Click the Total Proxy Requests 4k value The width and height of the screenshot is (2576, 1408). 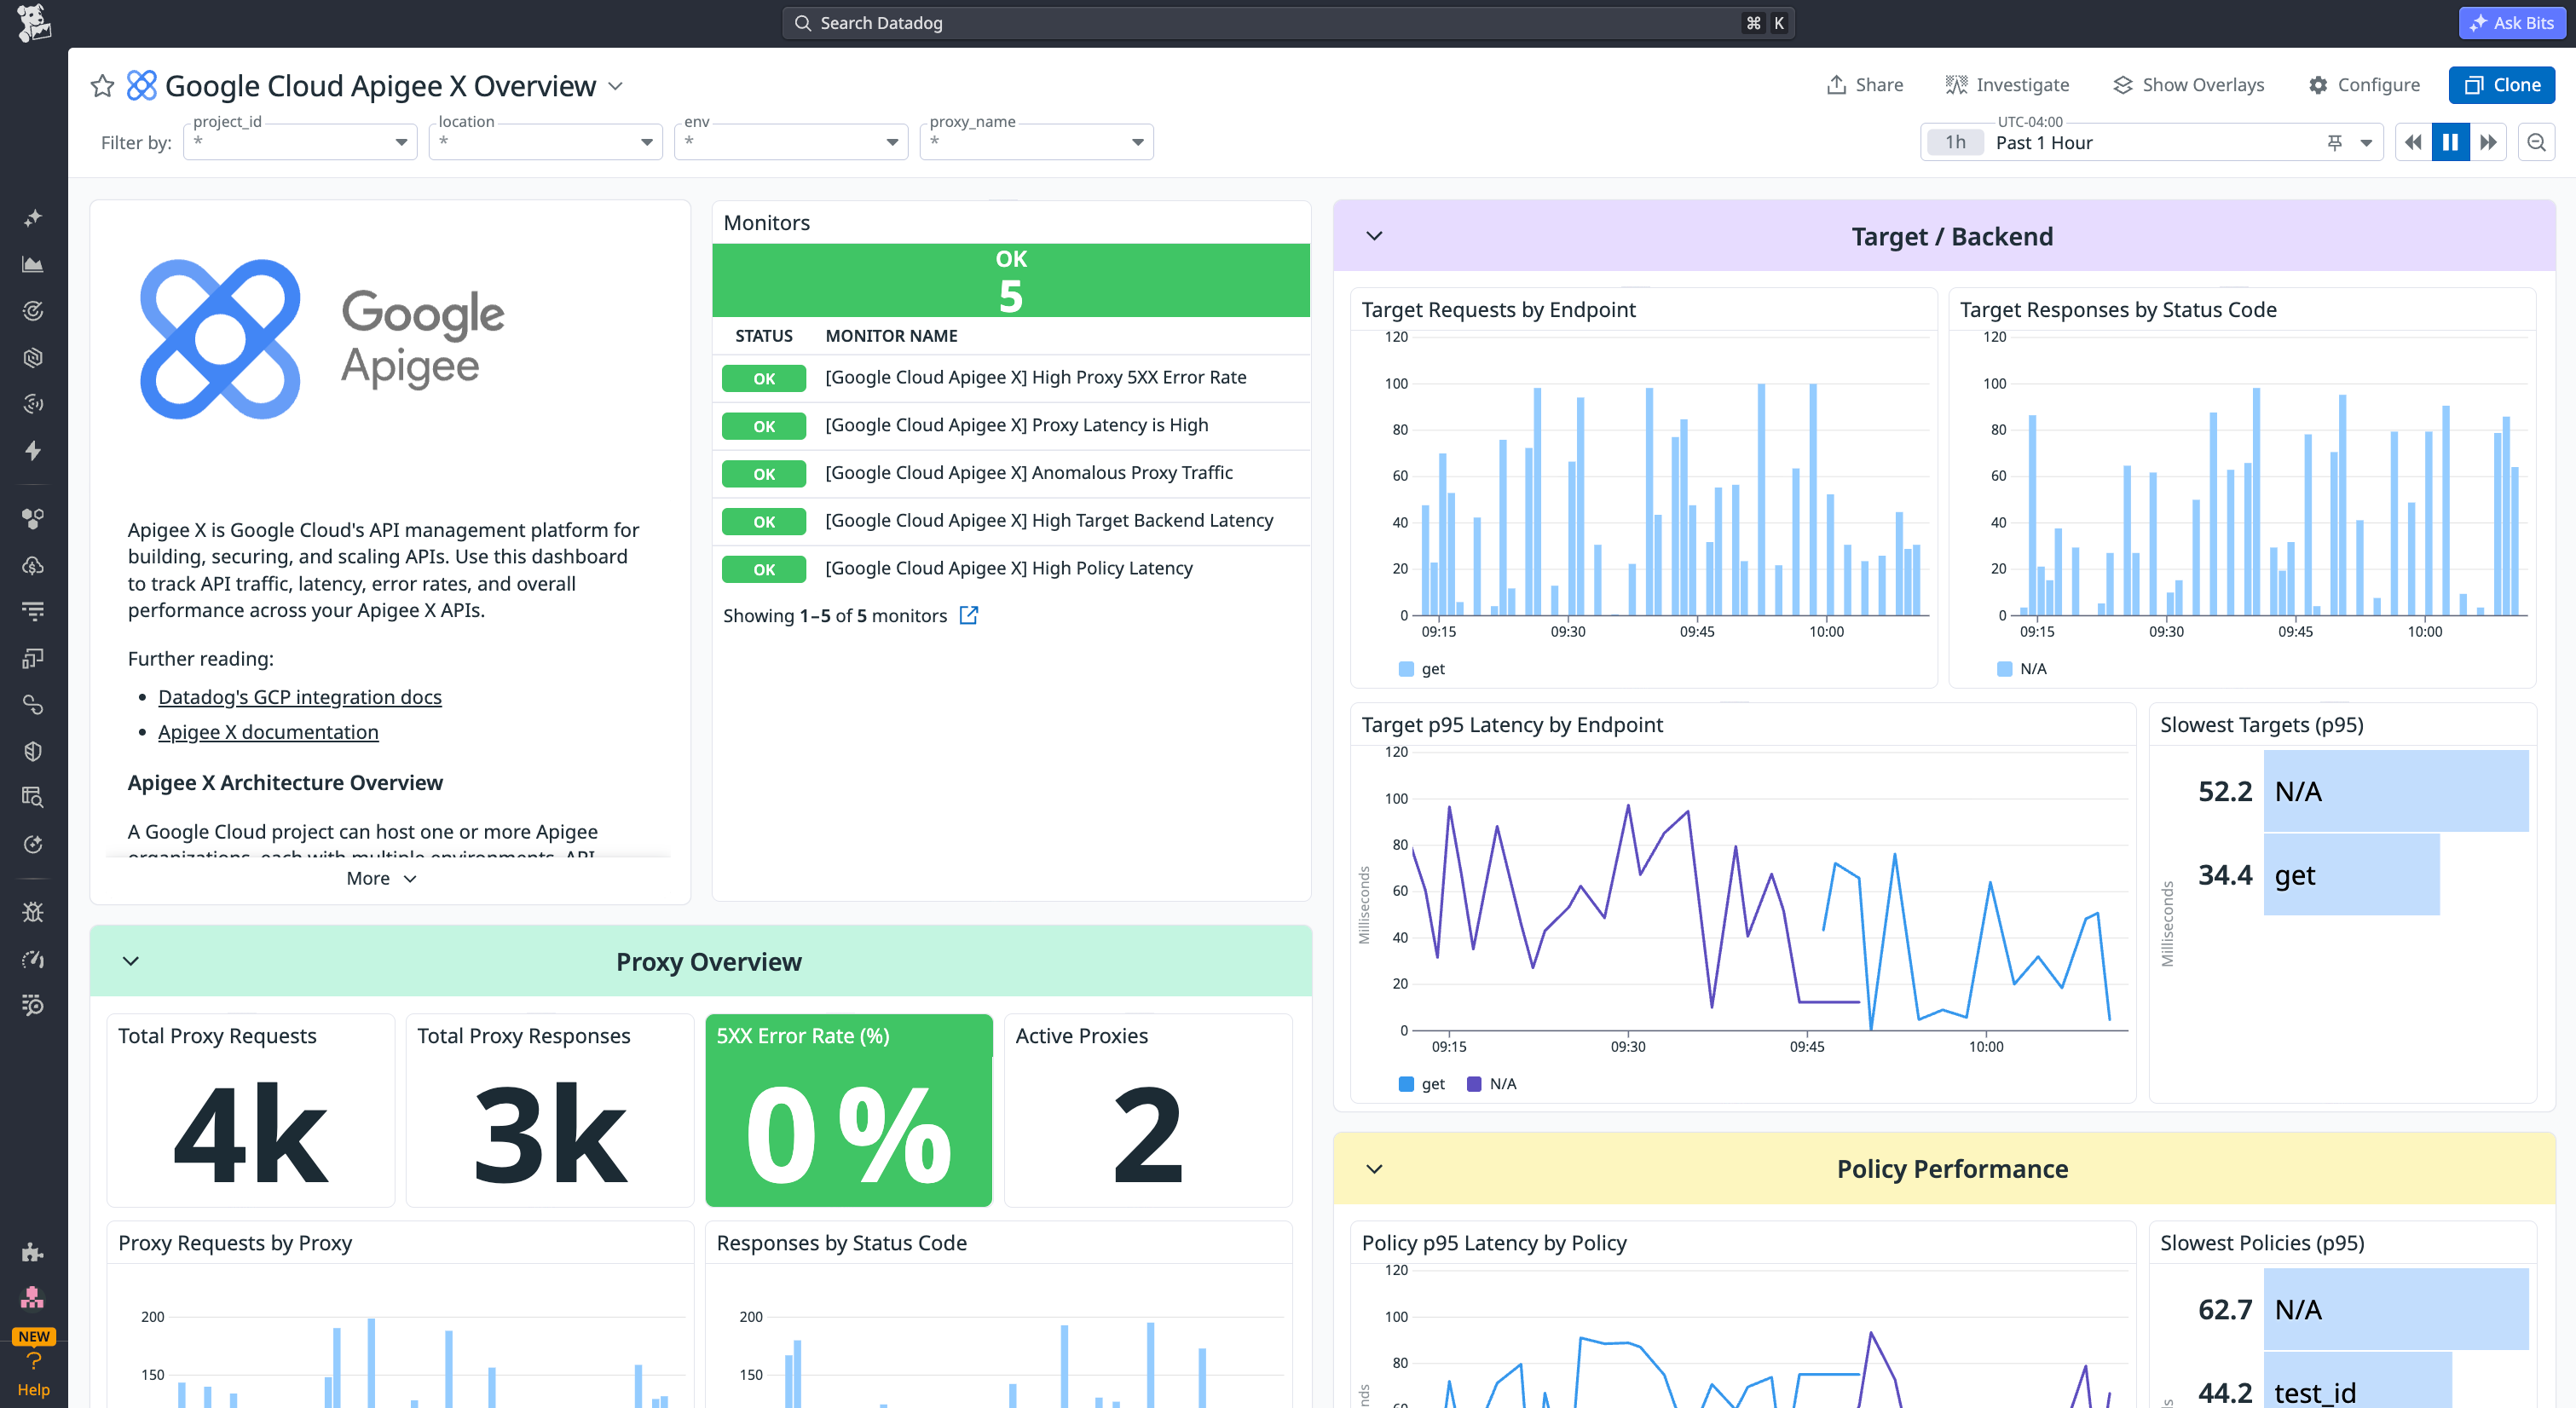point(250,1134)
